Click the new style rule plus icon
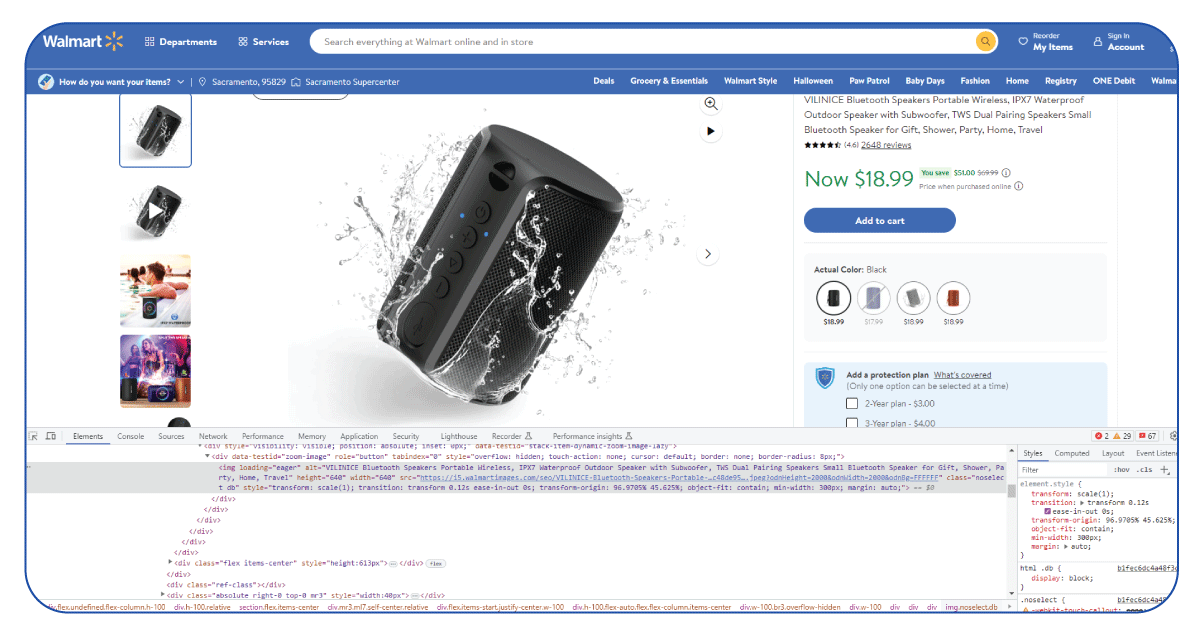Image resolution: width=1203 pixels, height=634 pixels. coord(1164,469)
